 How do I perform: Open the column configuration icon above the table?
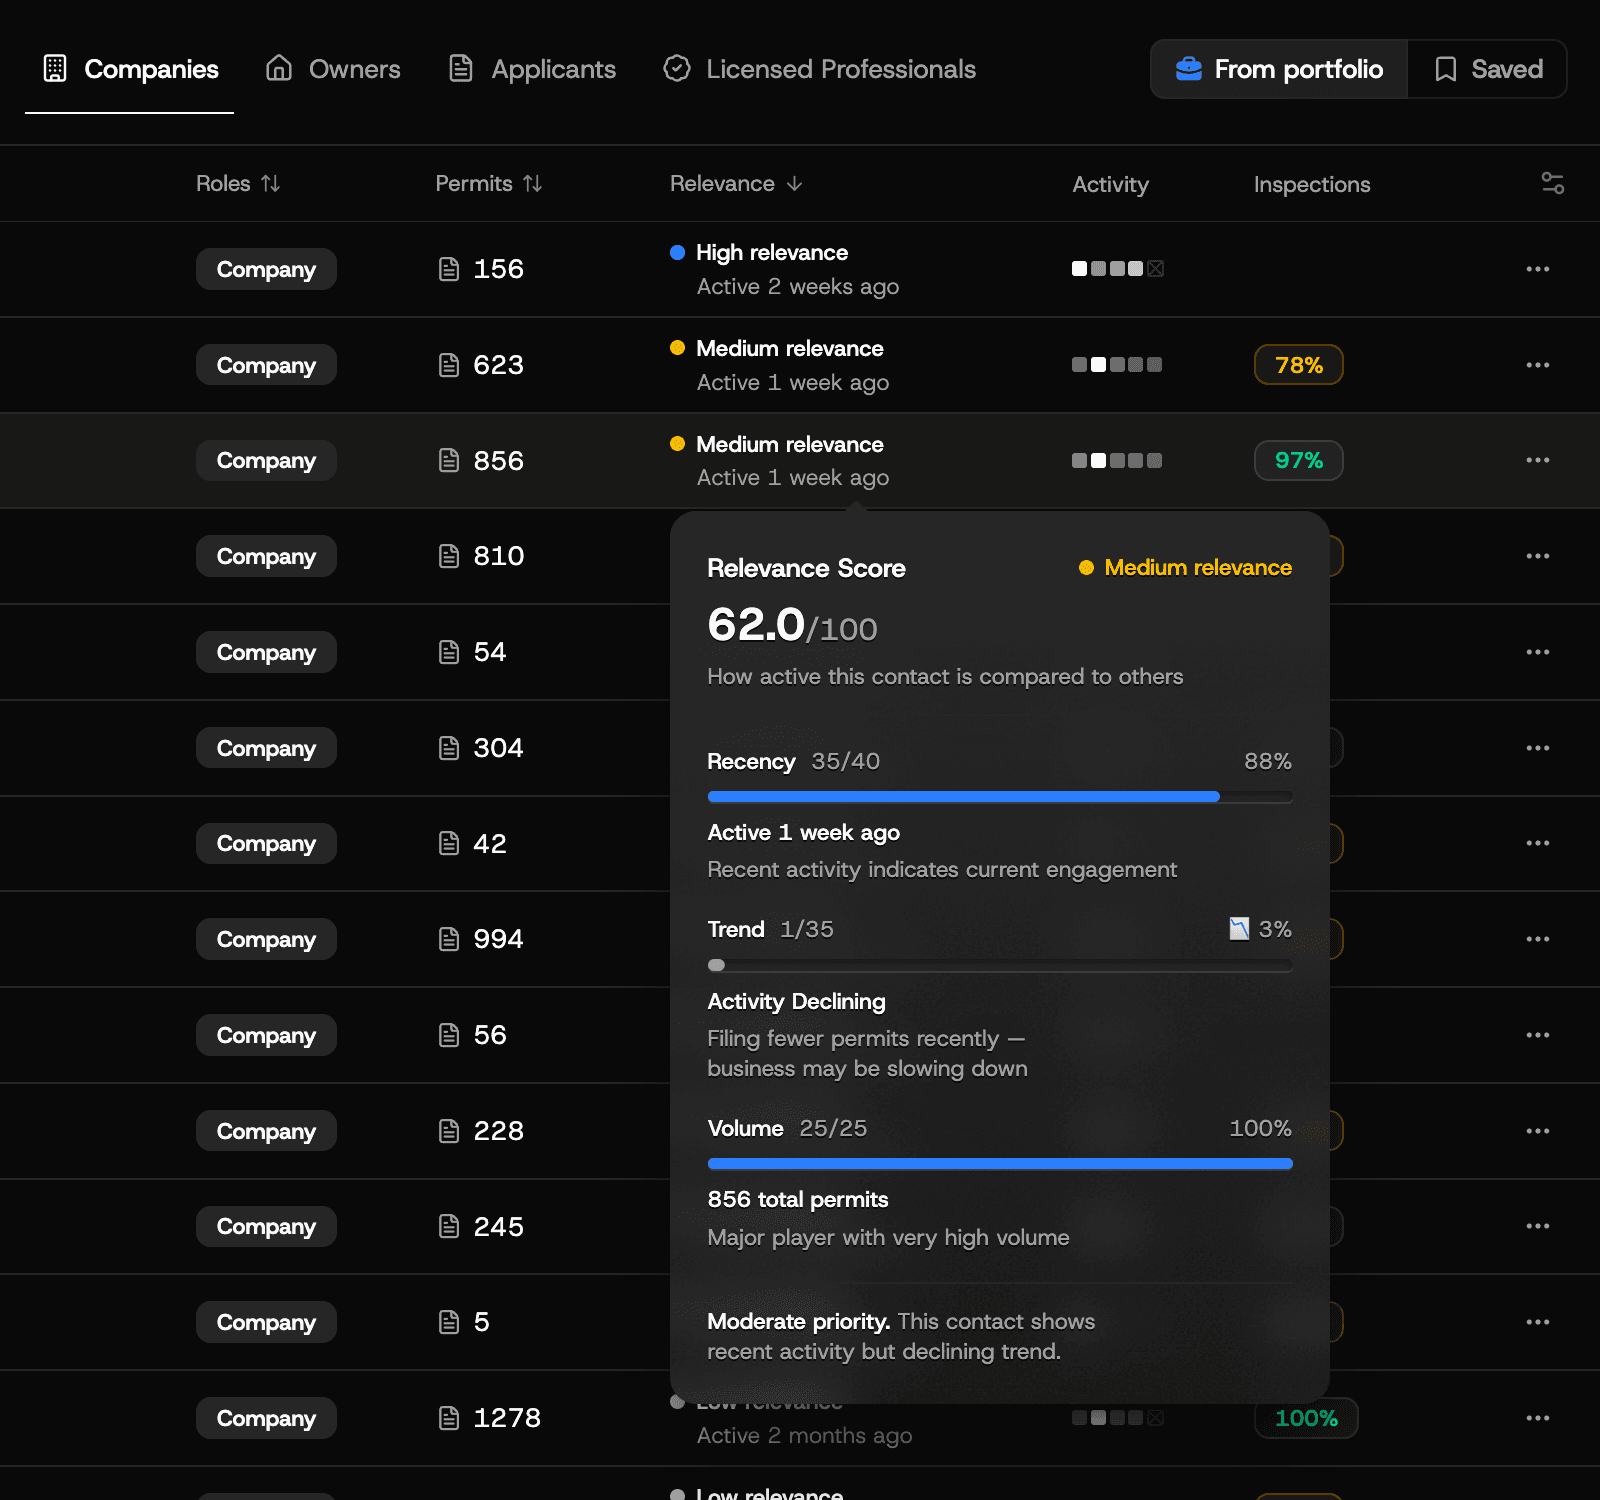click(1552, 183)
